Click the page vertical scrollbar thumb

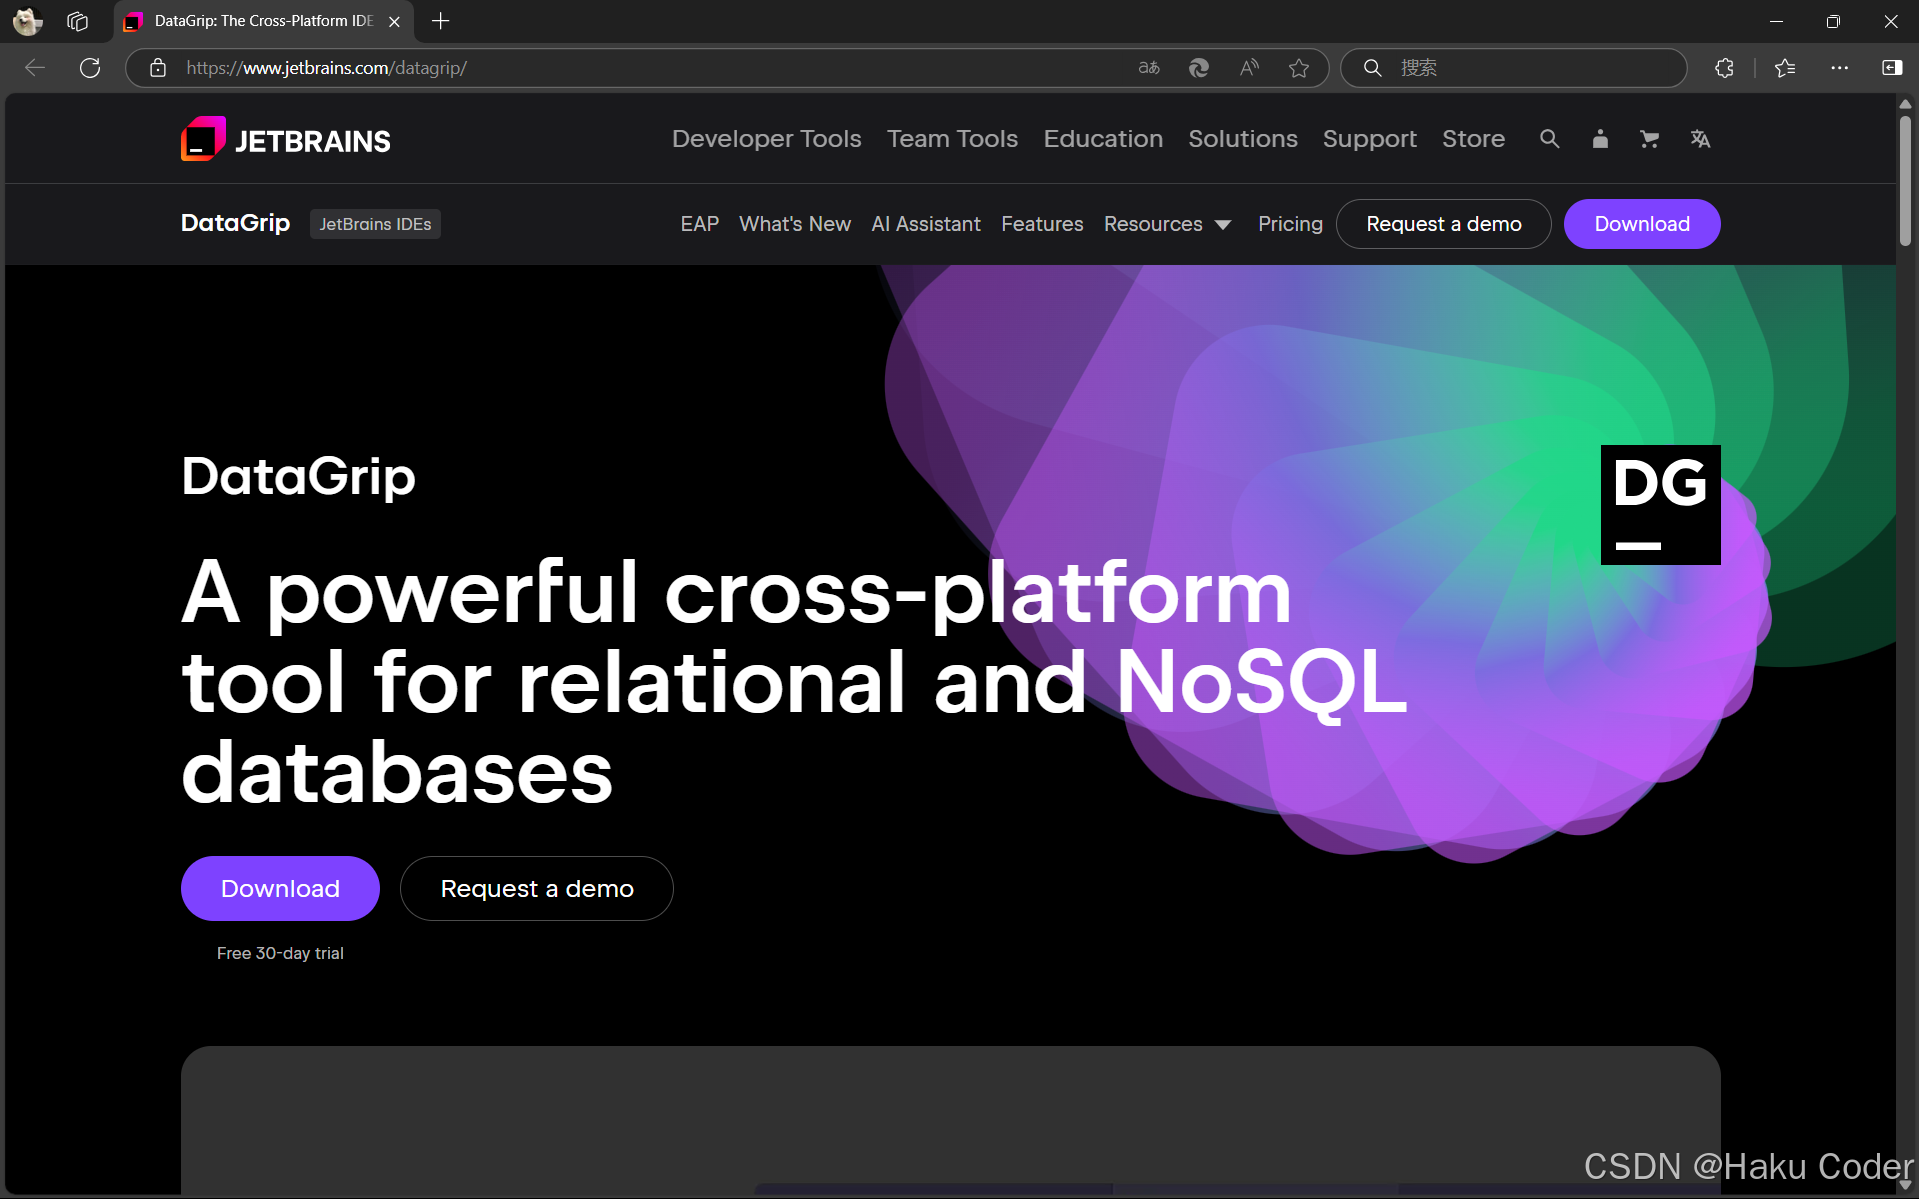[x=1905, y=180]
